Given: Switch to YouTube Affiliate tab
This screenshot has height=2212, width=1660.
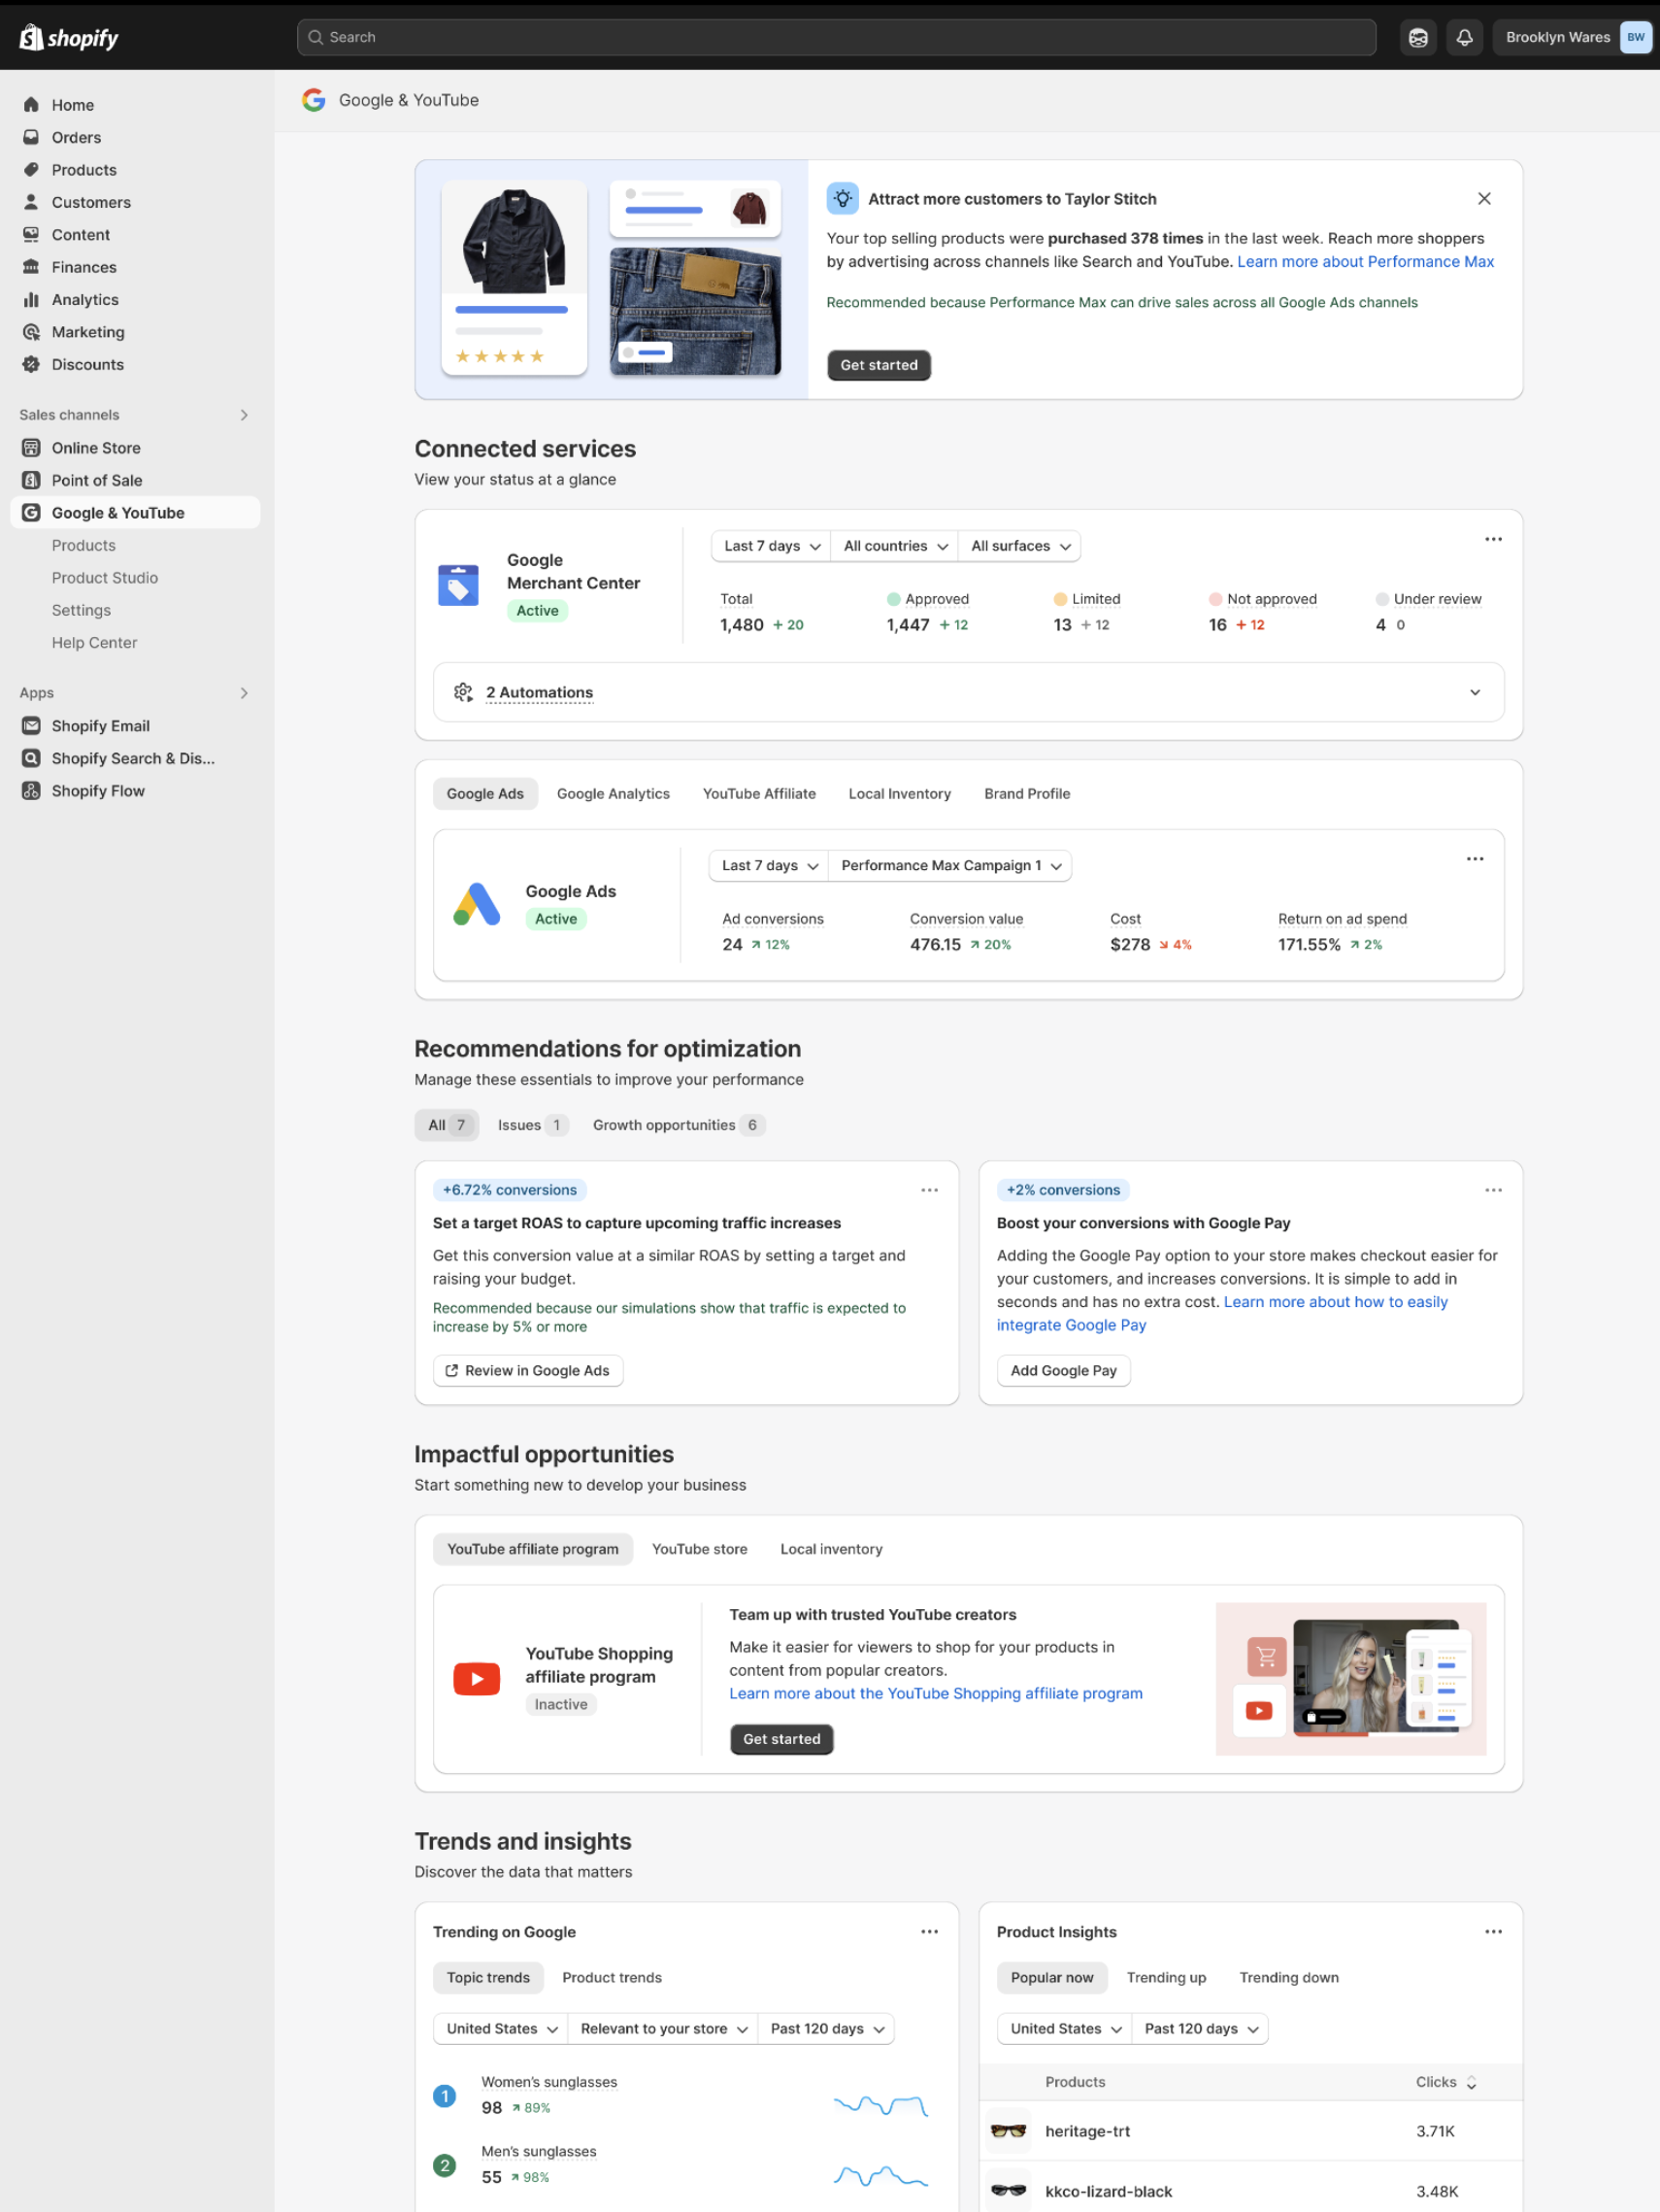Looking at the screenshot, I should [x=759, y=794].
